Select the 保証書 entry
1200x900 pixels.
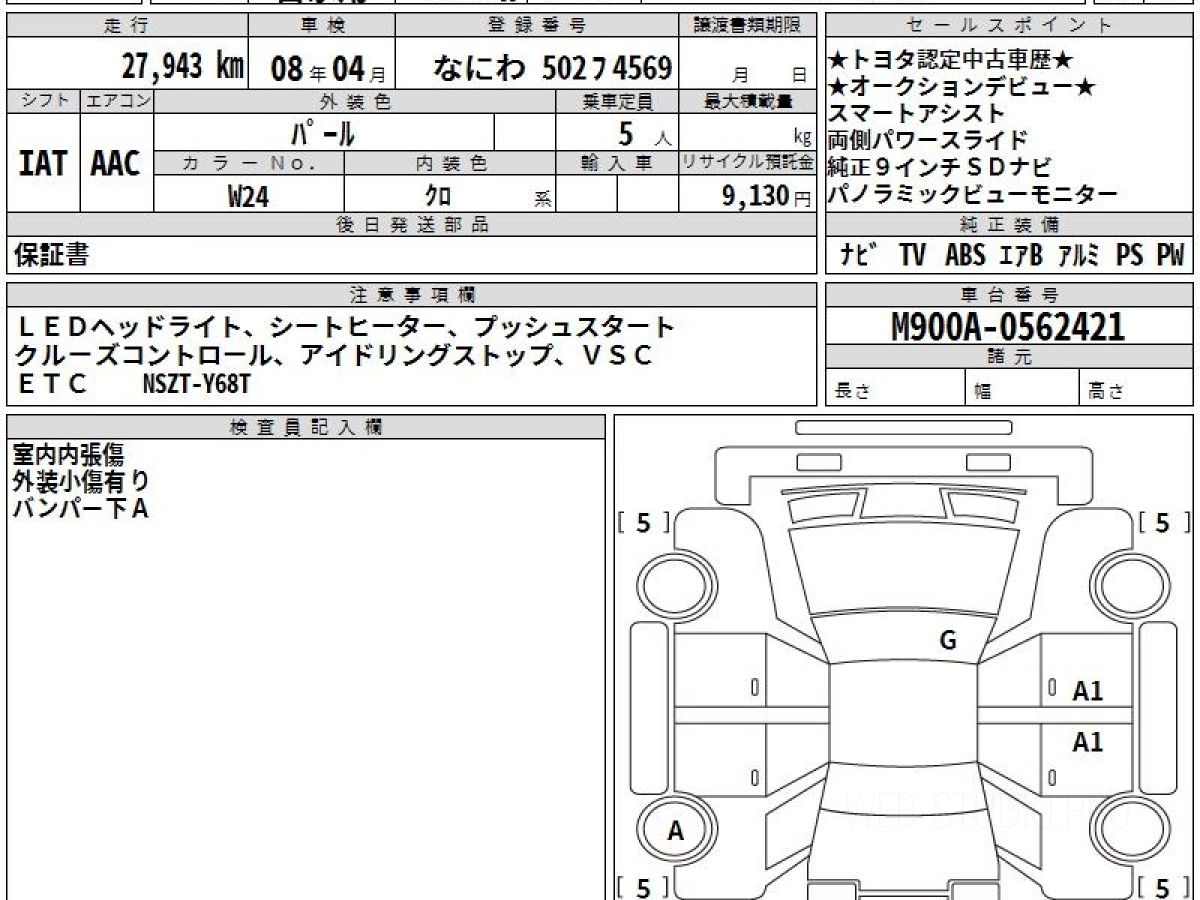(x=51, y=255)
